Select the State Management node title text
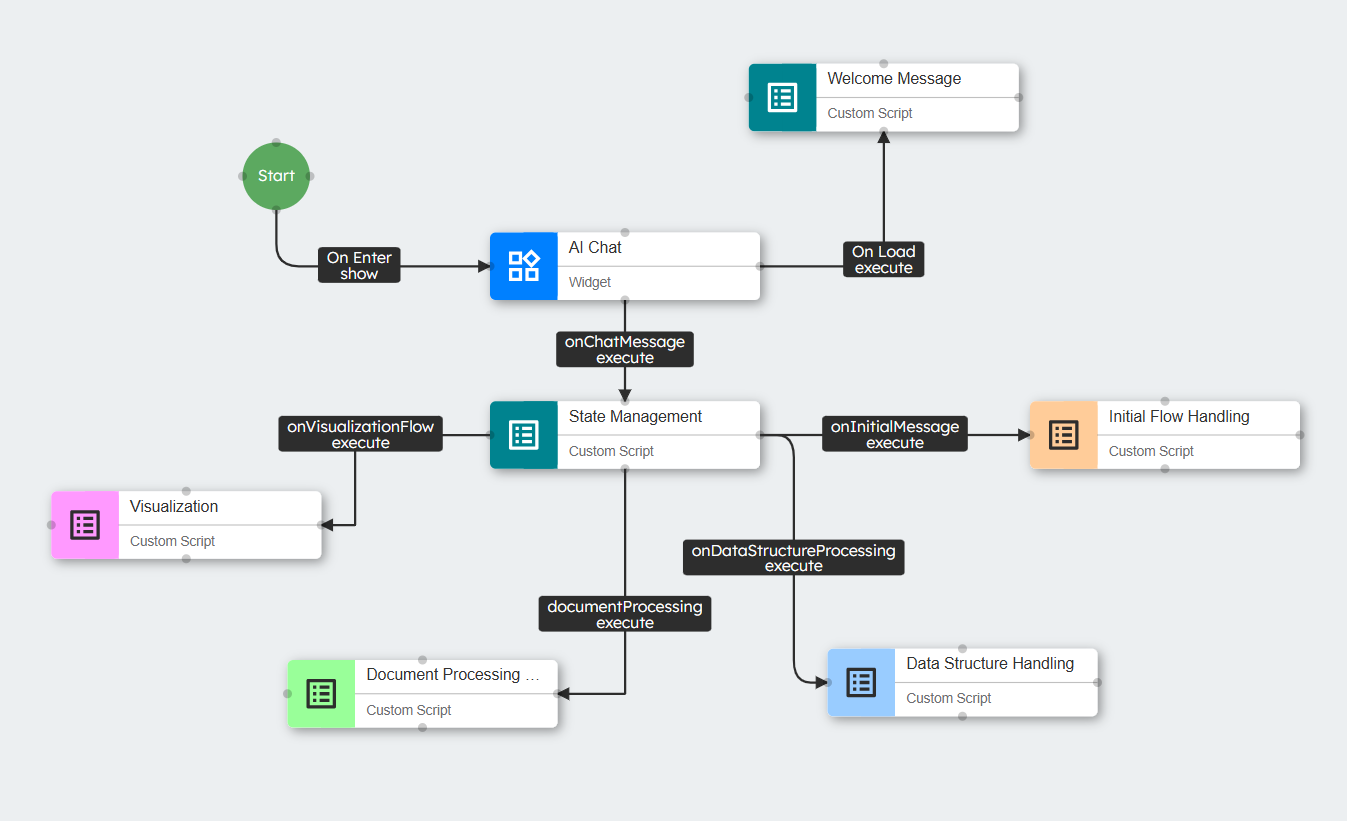The width and height of the screenshot is (1347, 821). coord(635,417)
